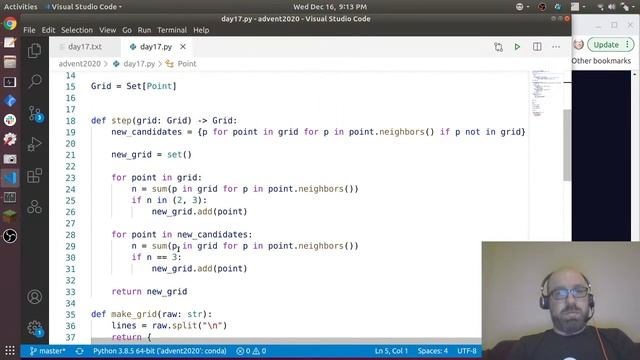
Task: Open the Selection menu
Action: (x=77, y=30)
